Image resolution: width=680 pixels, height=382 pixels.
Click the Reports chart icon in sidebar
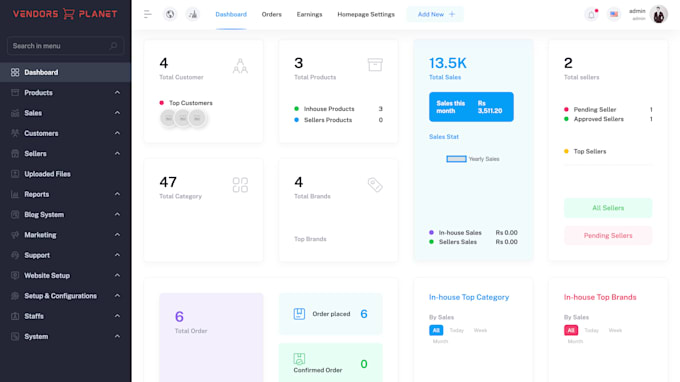click(x=15, y=194)
